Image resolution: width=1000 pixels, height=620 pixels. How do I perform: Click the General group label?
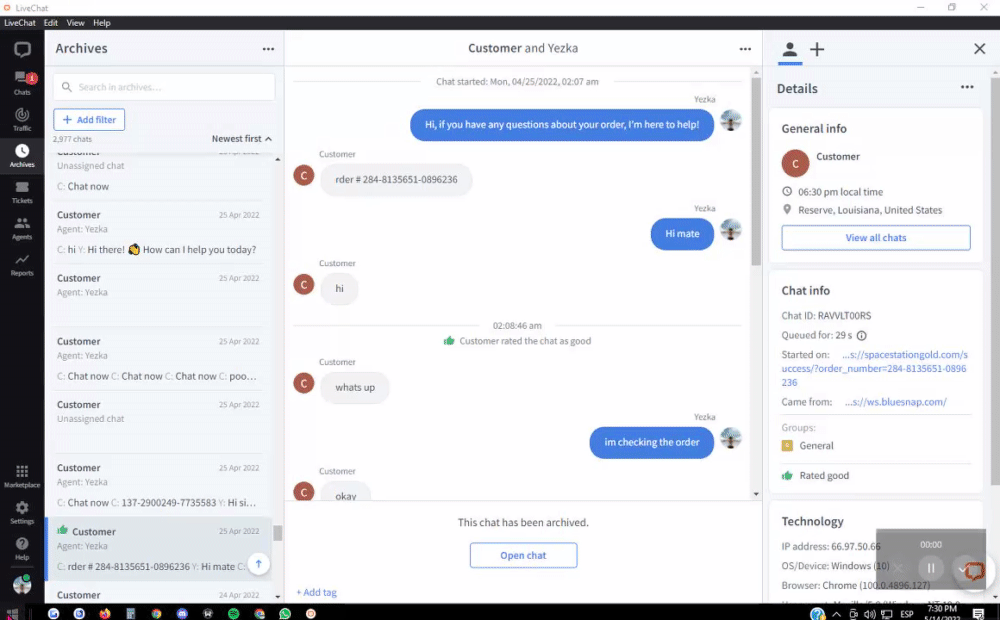(x=816, y=446)
